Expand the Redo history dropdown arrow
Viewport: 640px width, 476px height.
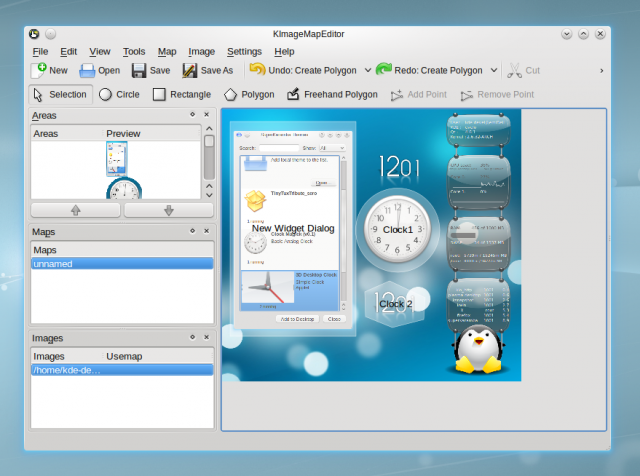(x=494, y=71)
